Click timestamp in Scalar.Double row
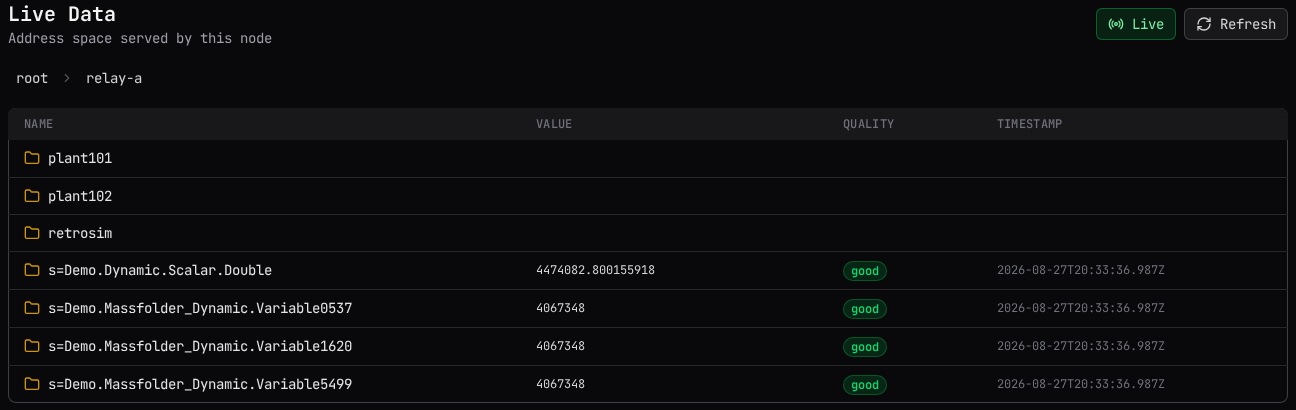The height and width of the screenshot is (410, 1296). coord(1080,270)
